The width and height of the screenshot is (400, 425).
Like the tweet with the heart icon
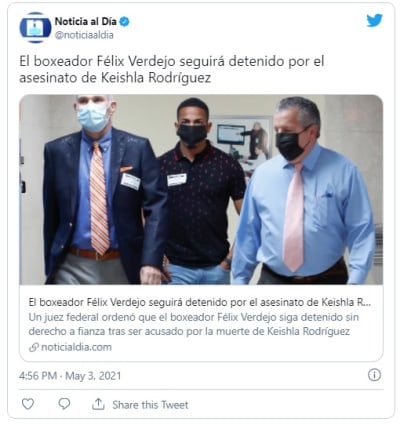[28, 404]
